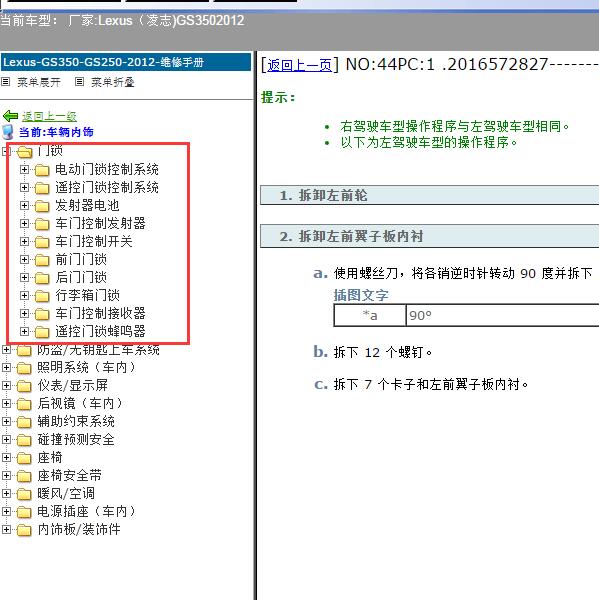Expand the 遥控门锁控制系统 node
This screenshot has width=599, height=600.
[x=24, y=187]
